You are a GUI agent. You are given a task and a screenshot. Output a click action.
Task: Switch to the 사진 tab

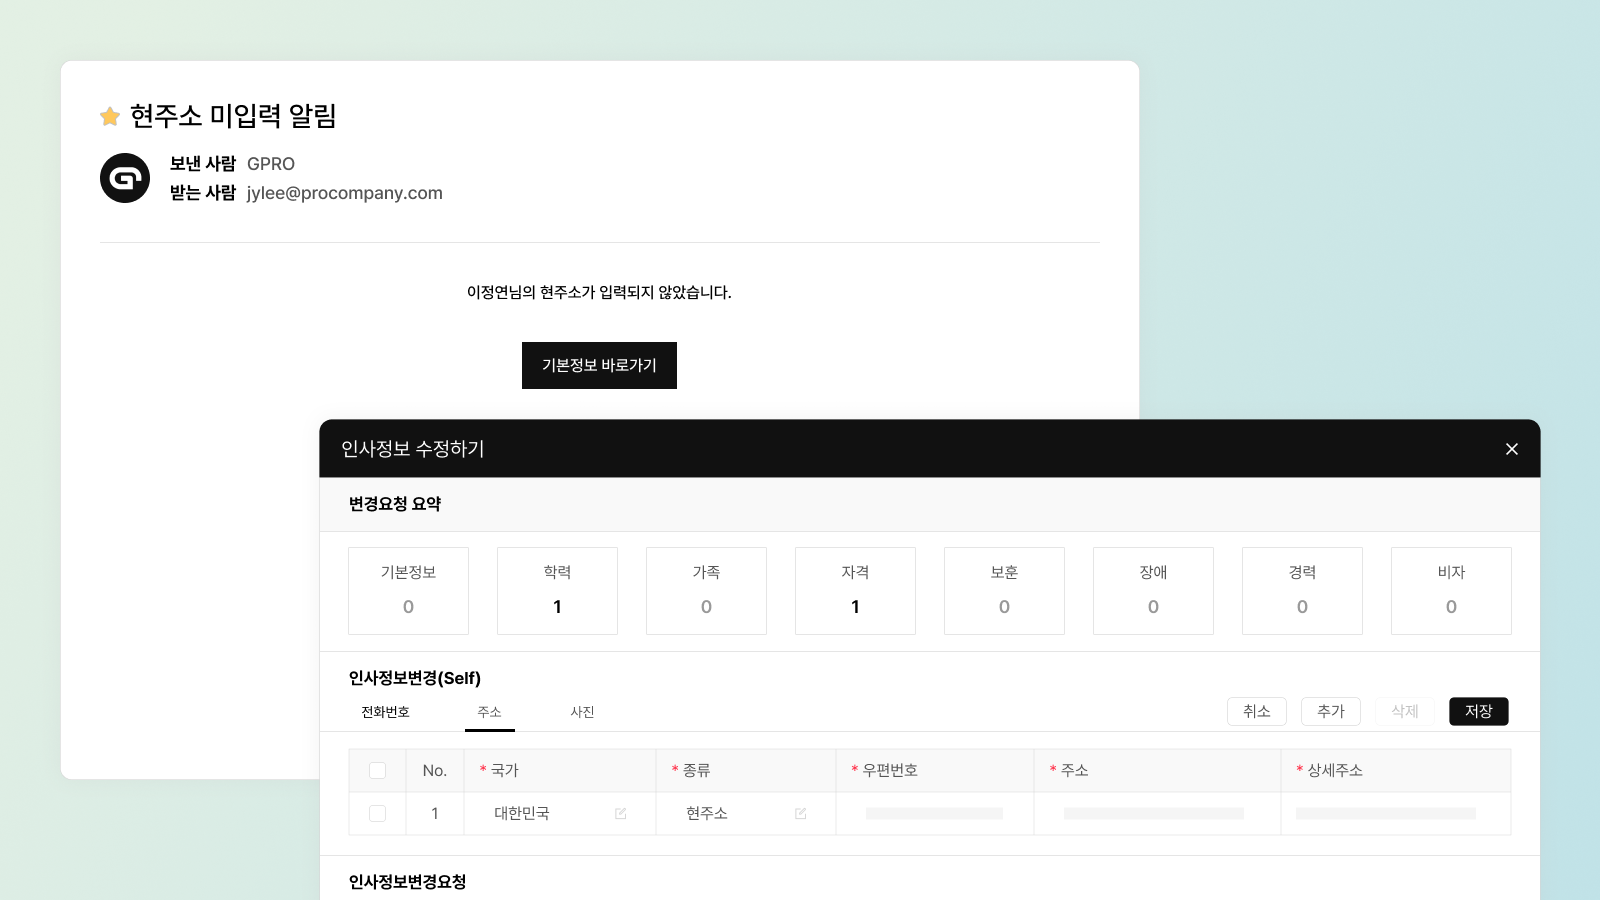pos(582,712)
